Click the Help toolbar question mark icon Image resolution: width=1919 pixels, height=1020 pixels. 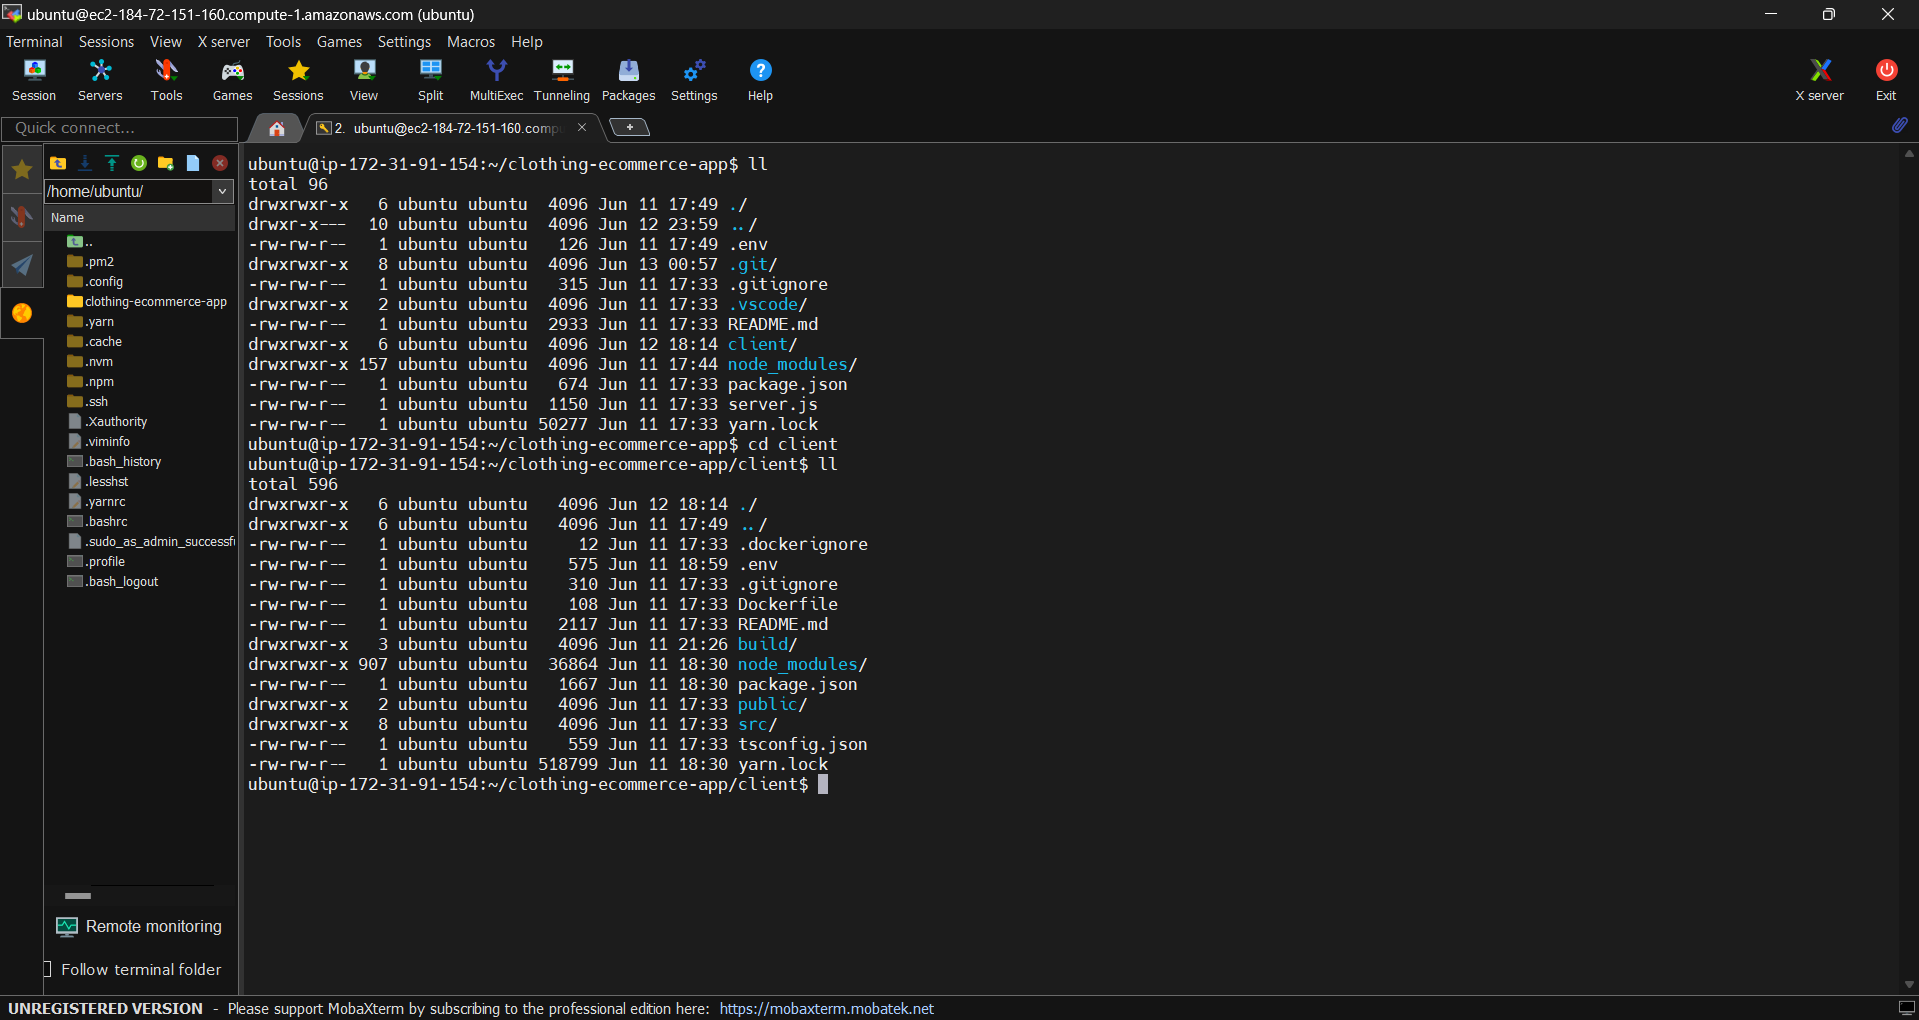coord(760,70)
